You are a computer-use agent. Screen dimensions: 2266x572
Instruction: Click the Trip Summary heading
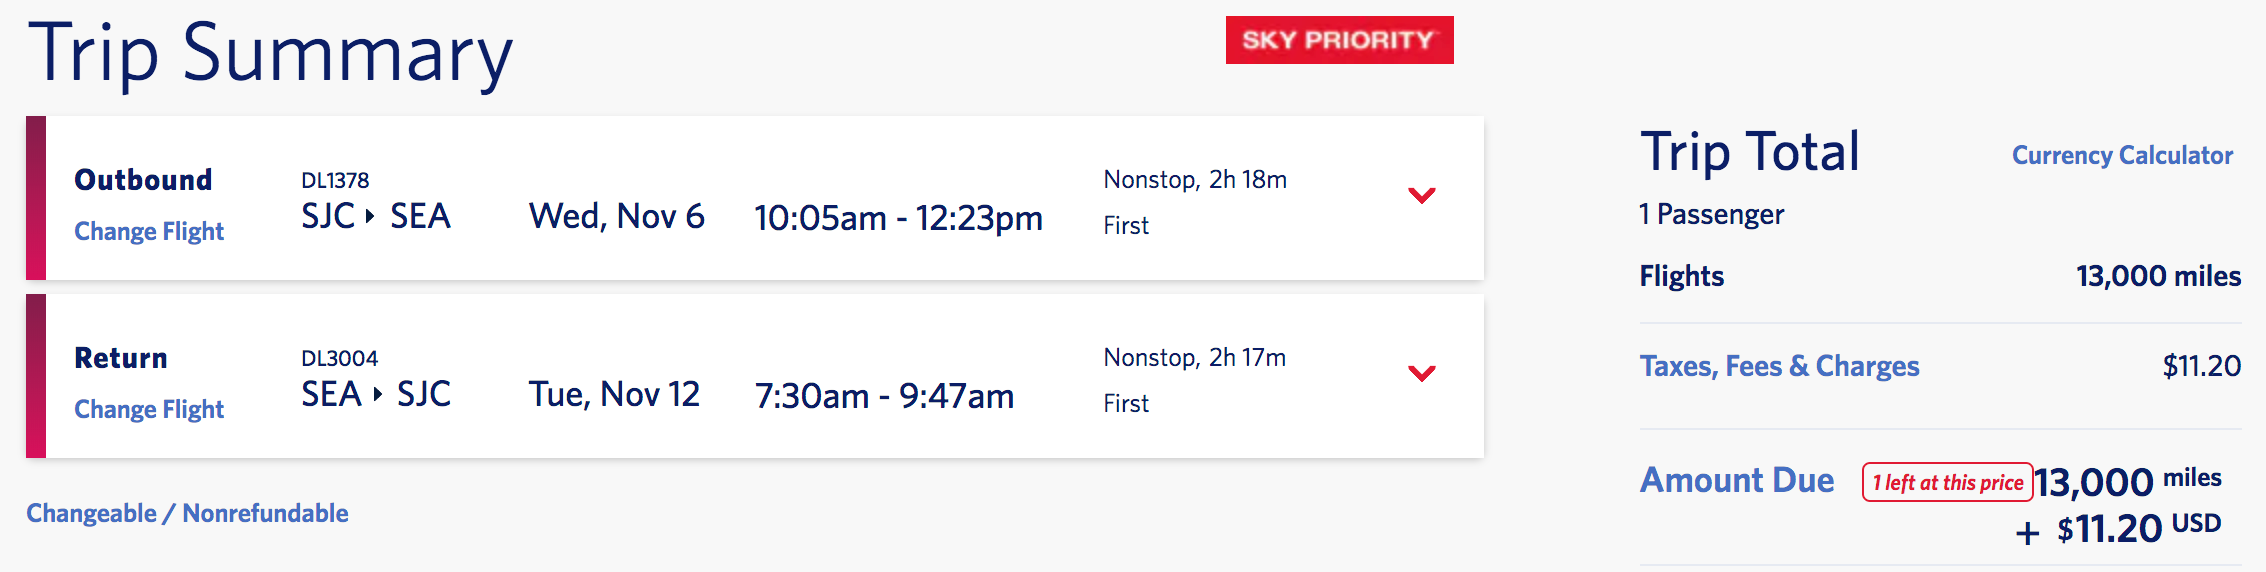[270, 54]
